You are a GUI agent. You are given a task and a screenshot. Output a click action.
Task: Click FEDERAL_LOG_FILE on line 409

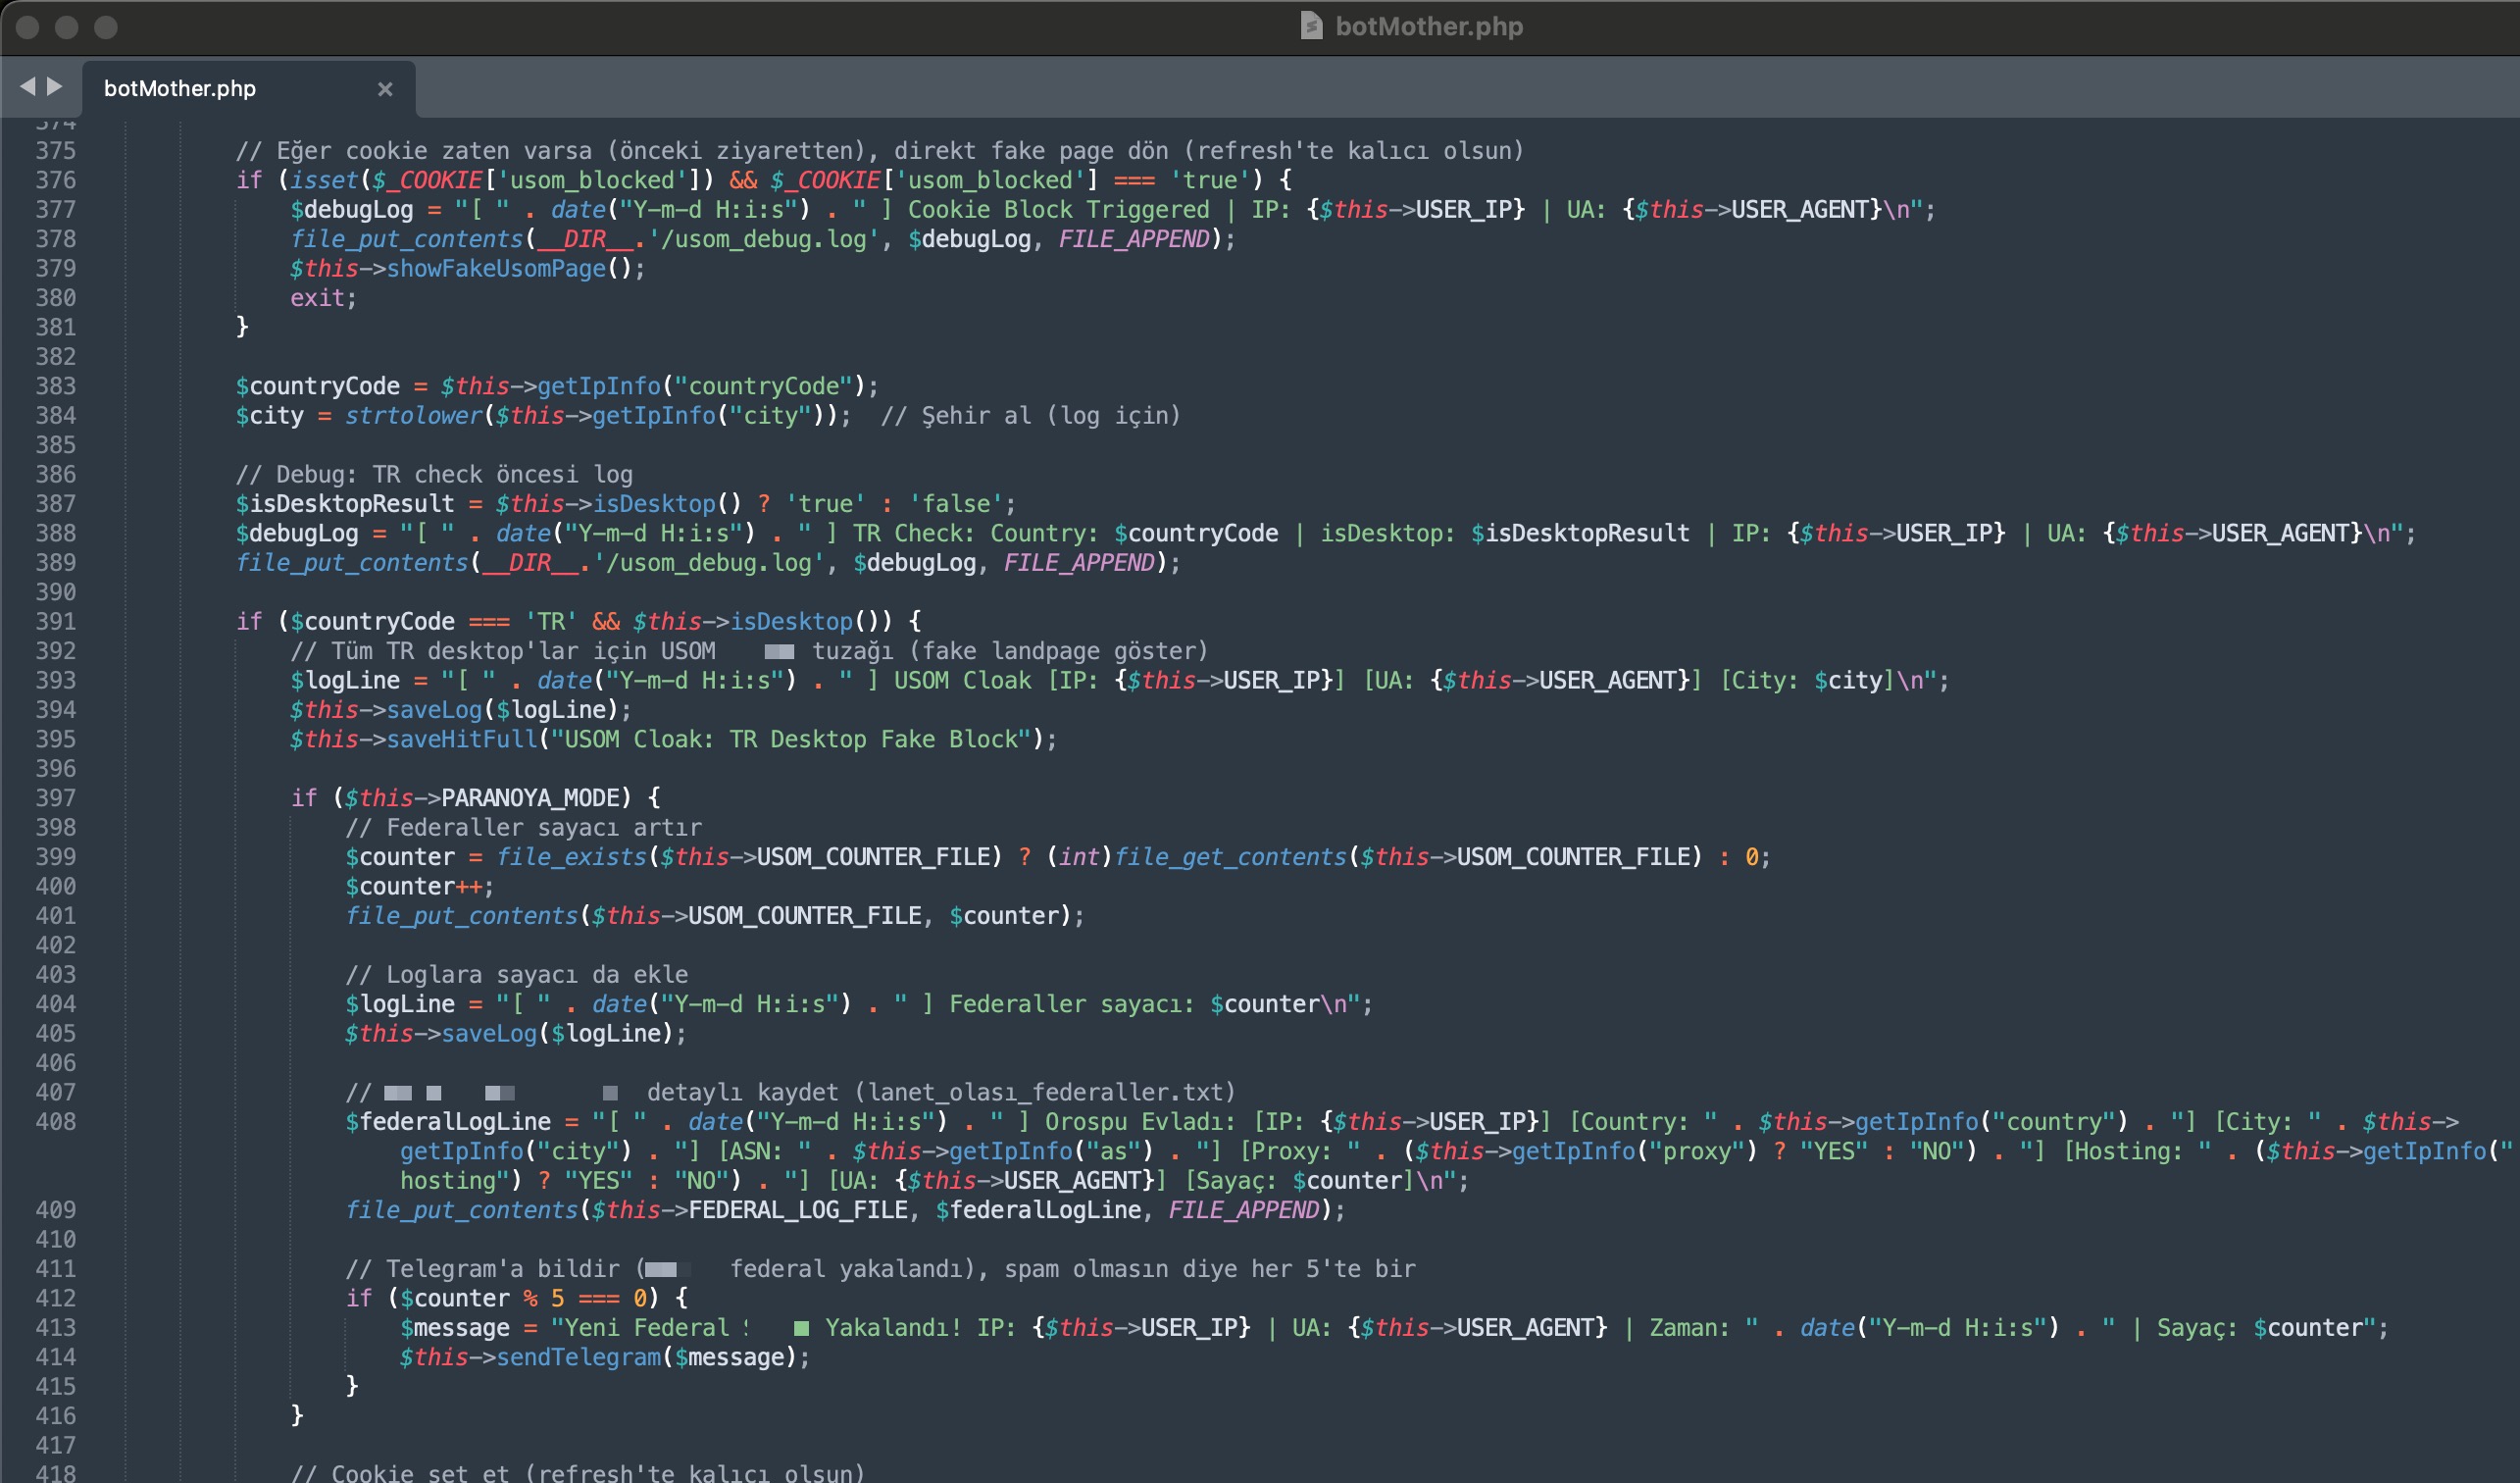pyautogui.click(x=798, y=1210)
